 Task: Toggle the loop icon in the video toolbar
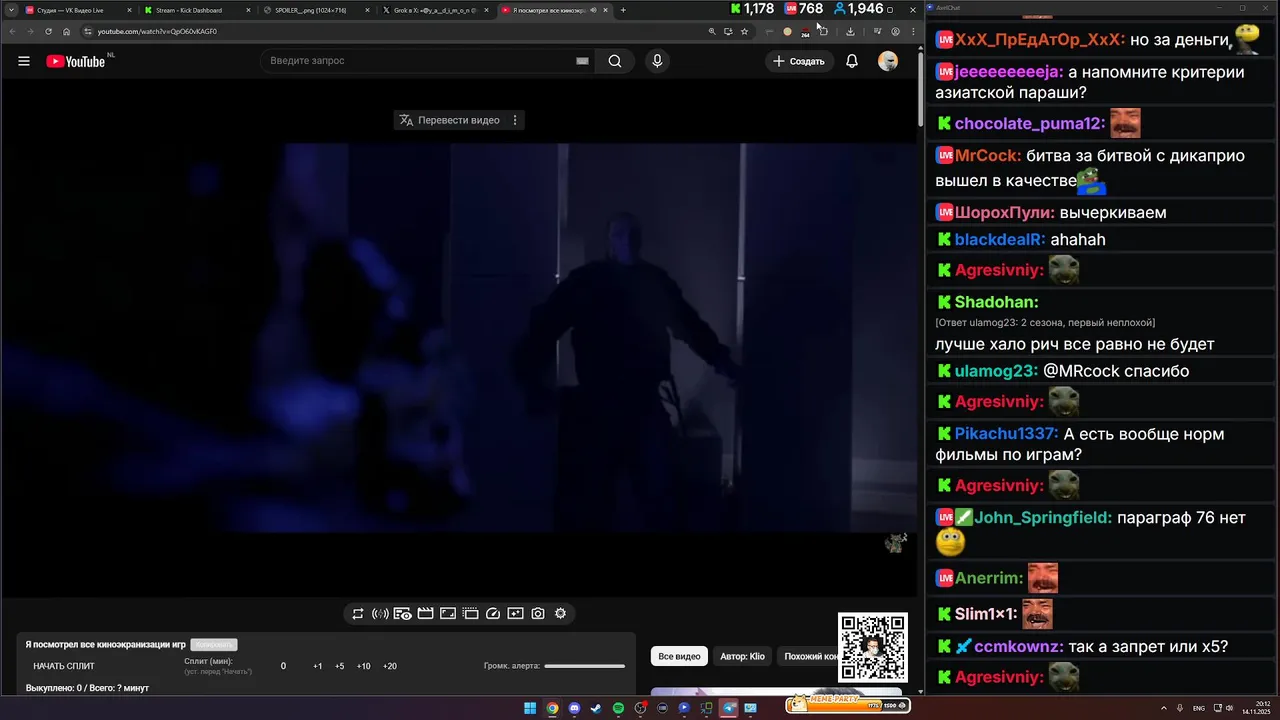pos(358,614)
